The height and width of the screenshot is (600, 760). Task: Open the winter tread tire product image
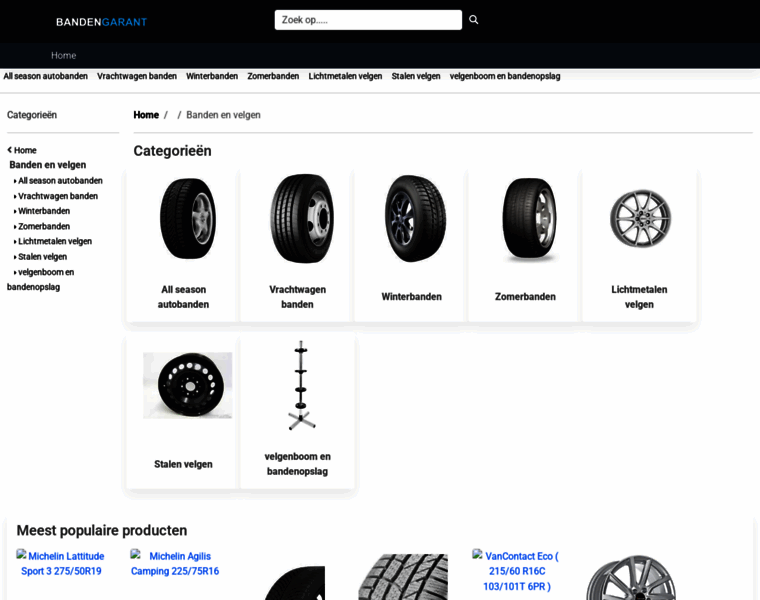tap(403, 577)
